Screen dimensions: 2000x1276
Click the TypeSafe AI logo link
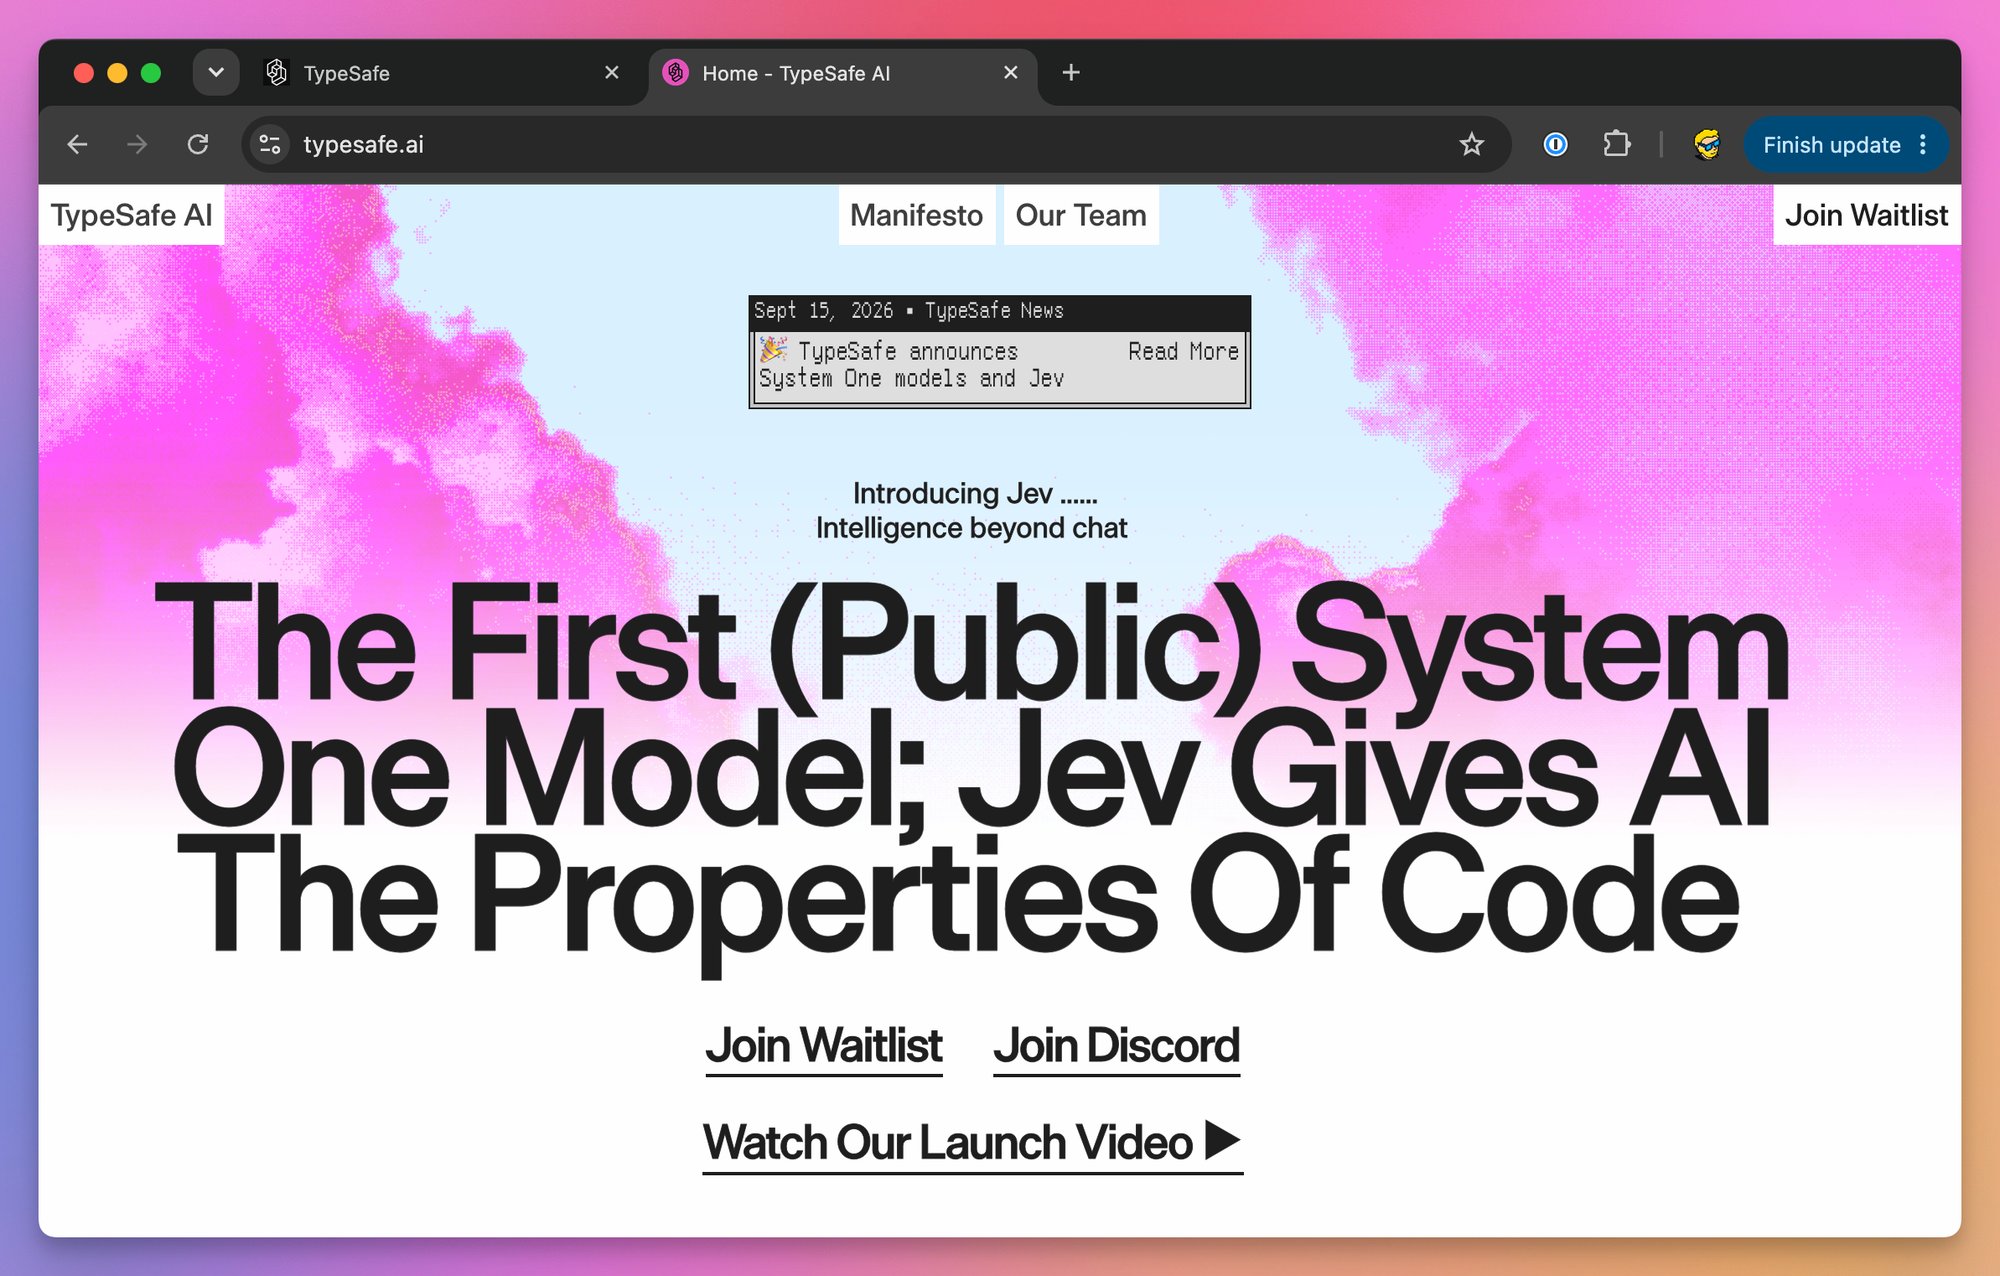coord(131,215)
